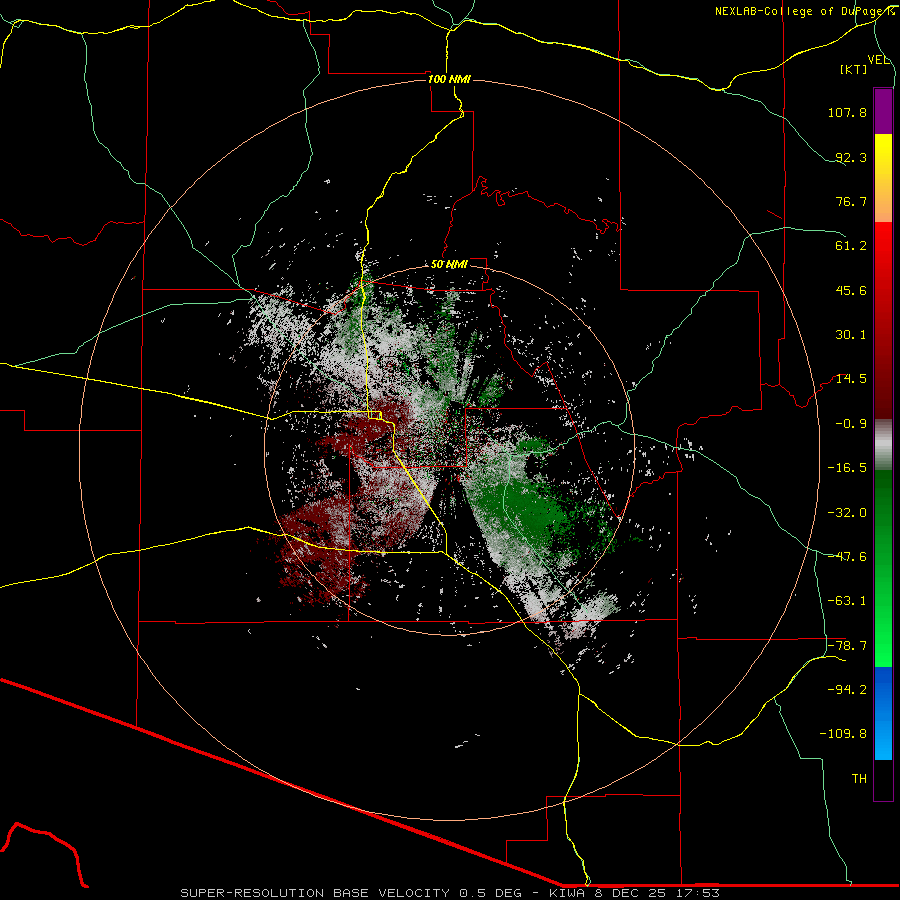Click the 50 NMI range ring label

pyautogui.click(x=449, y=265)
